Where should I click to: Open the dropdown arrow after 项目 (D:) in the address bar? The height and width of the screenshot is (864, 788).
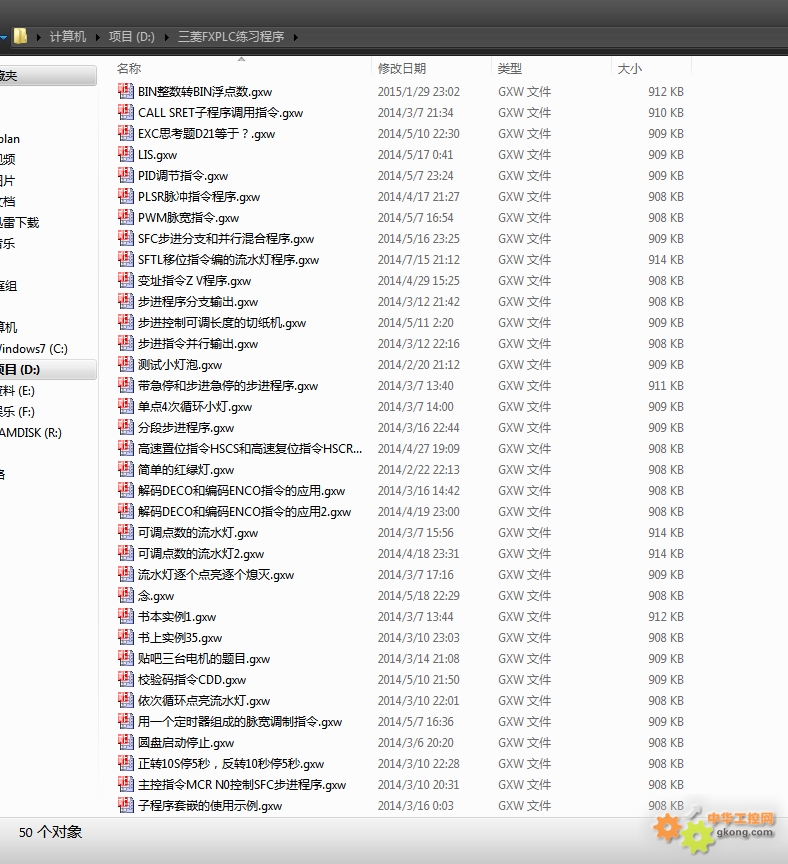(x=165, y=37)
